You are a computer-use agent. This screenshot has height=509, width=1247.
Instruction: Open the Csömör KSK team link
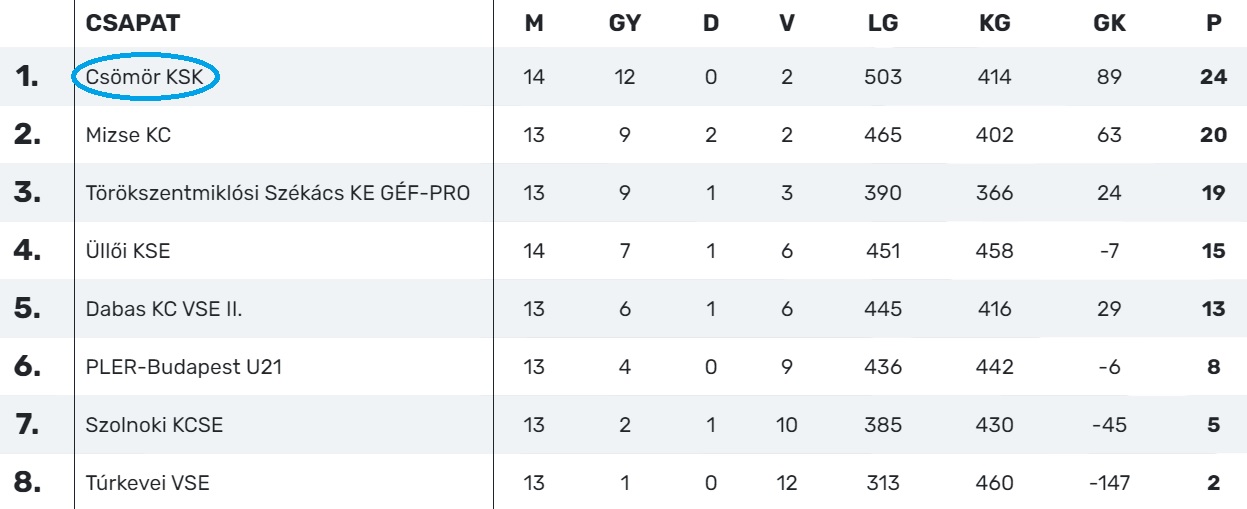pyautogui.click(x=146, y=77)
